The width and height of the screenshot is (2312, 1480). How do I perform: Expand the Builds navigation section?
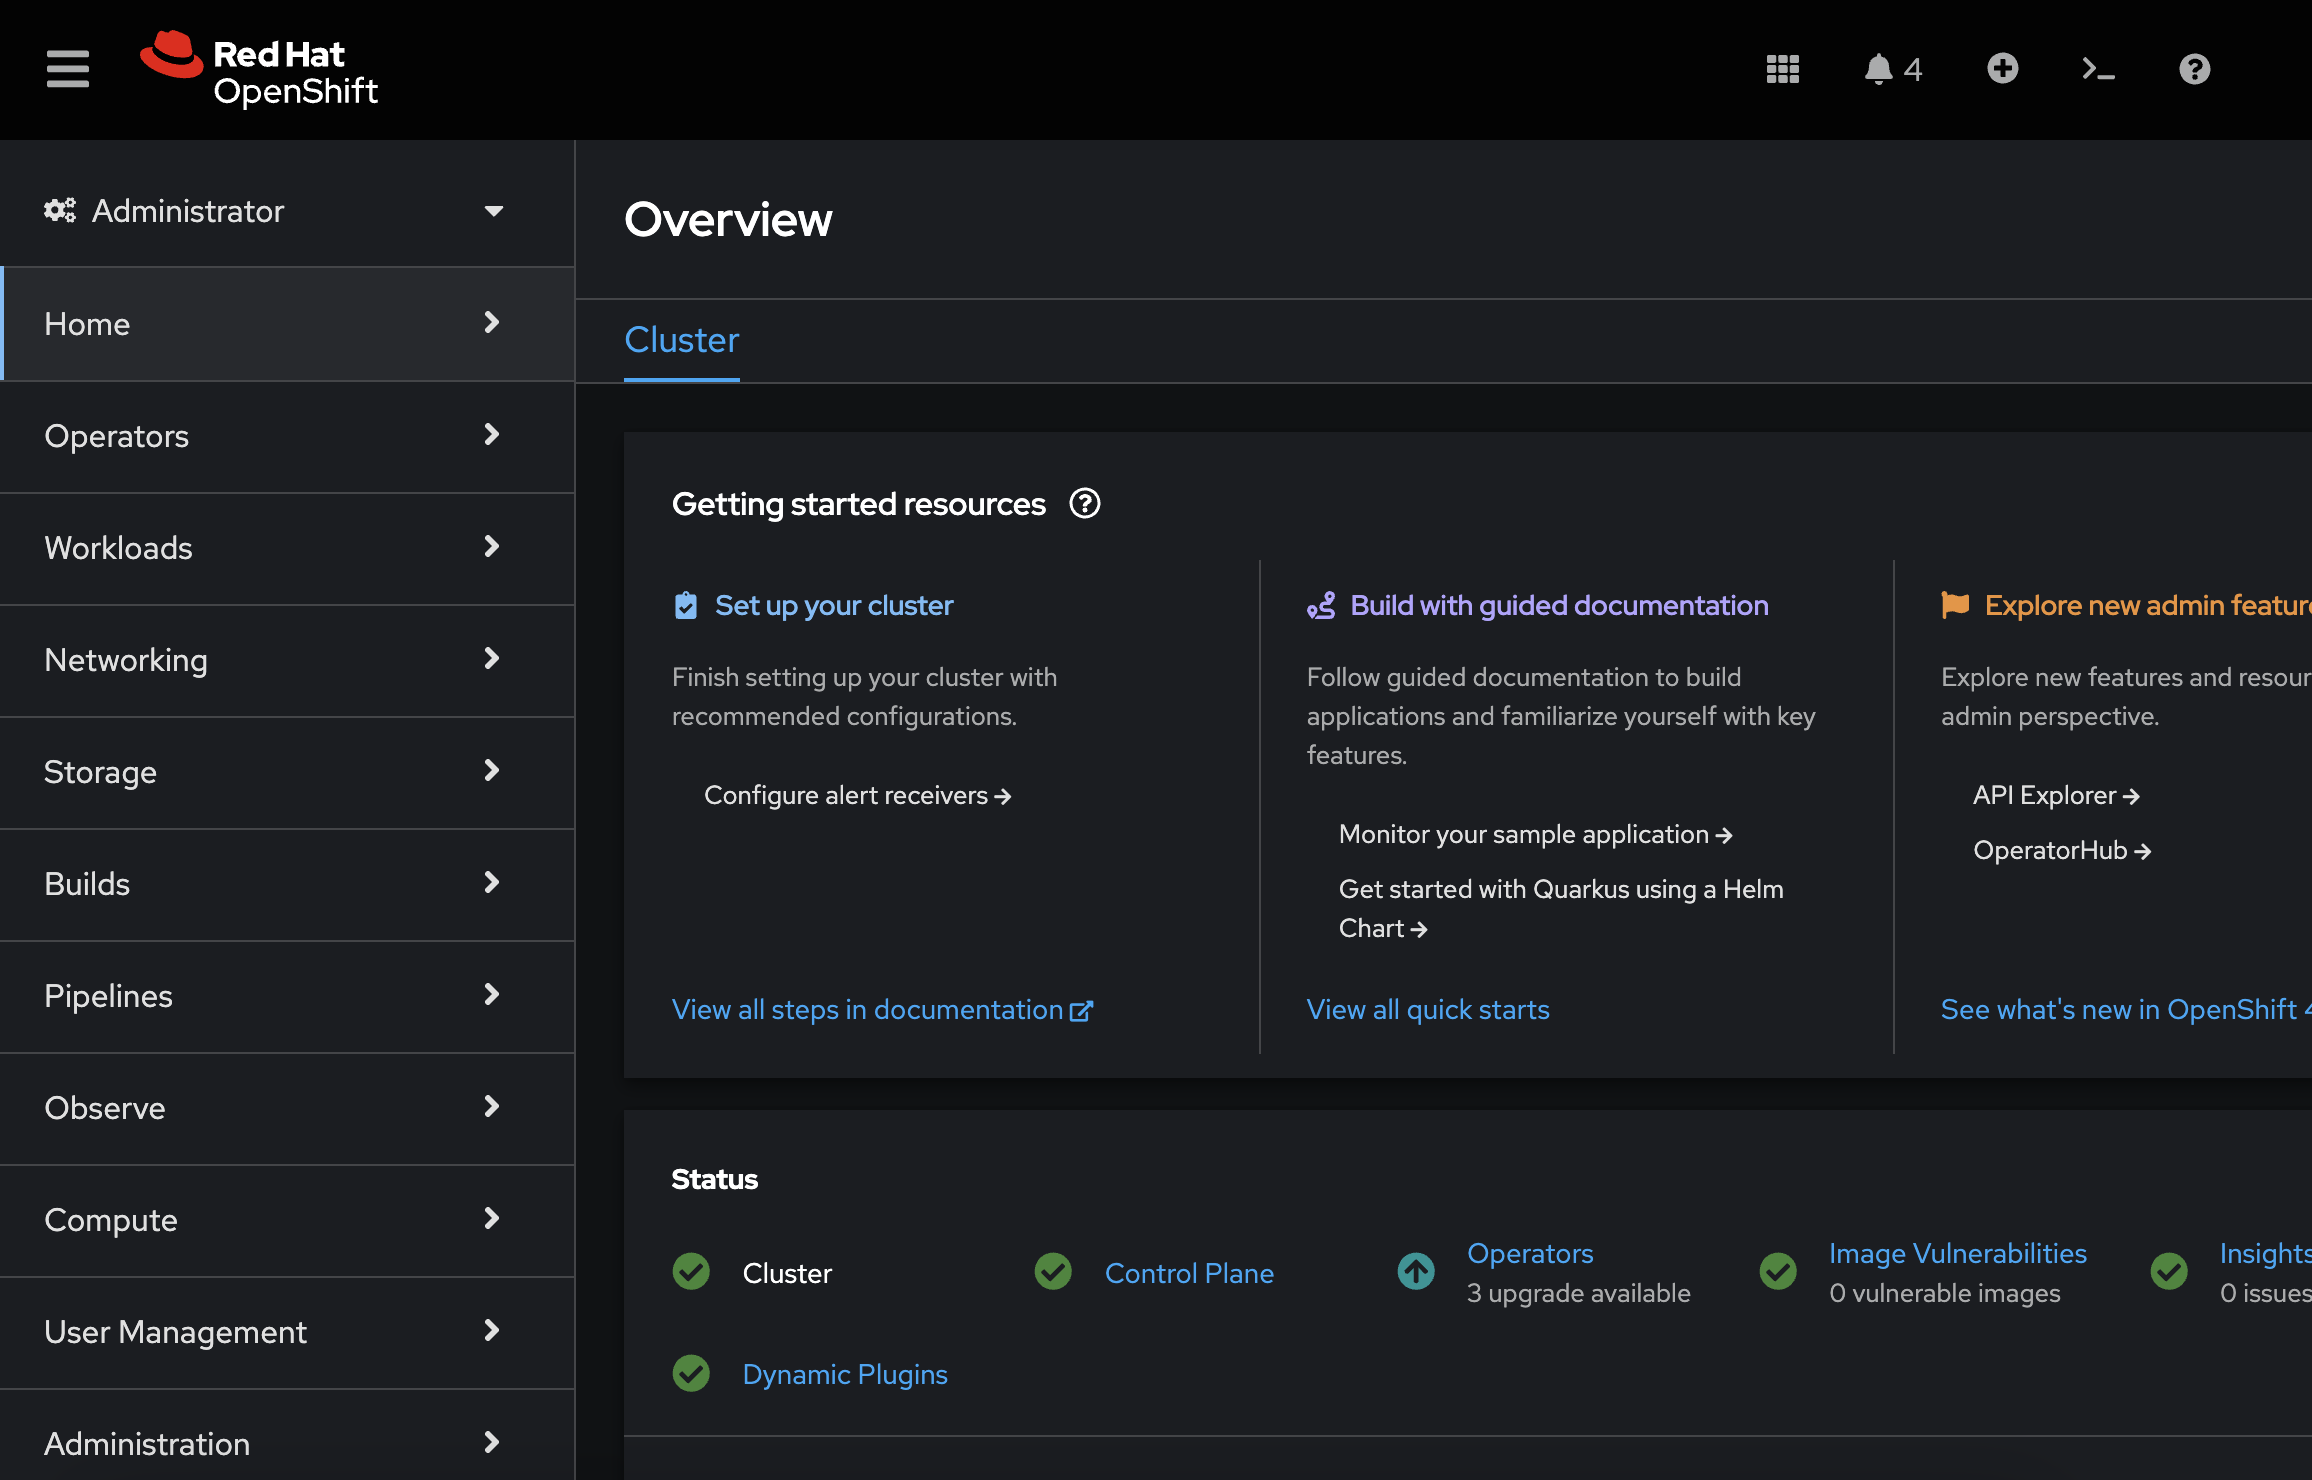(x=287, y=883)
